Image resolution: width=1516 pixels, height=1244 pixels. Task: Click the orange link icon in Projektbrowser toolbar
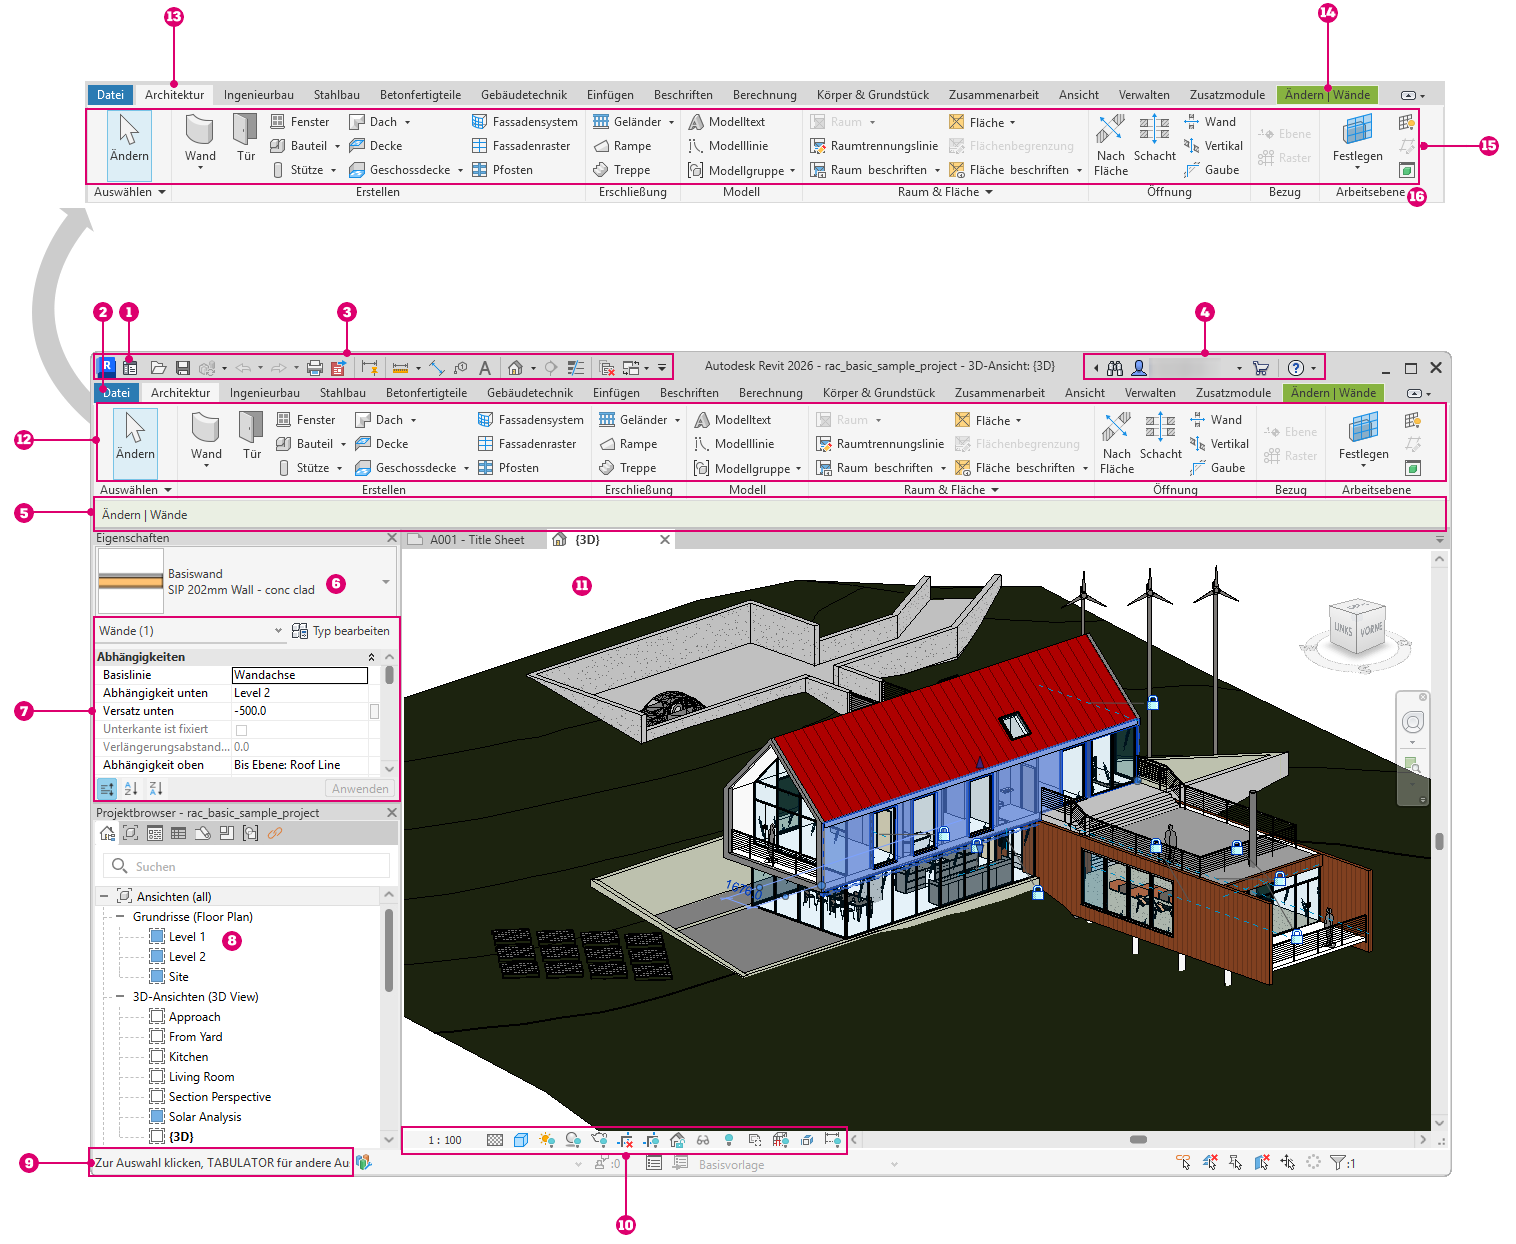(x=274, y=833)
